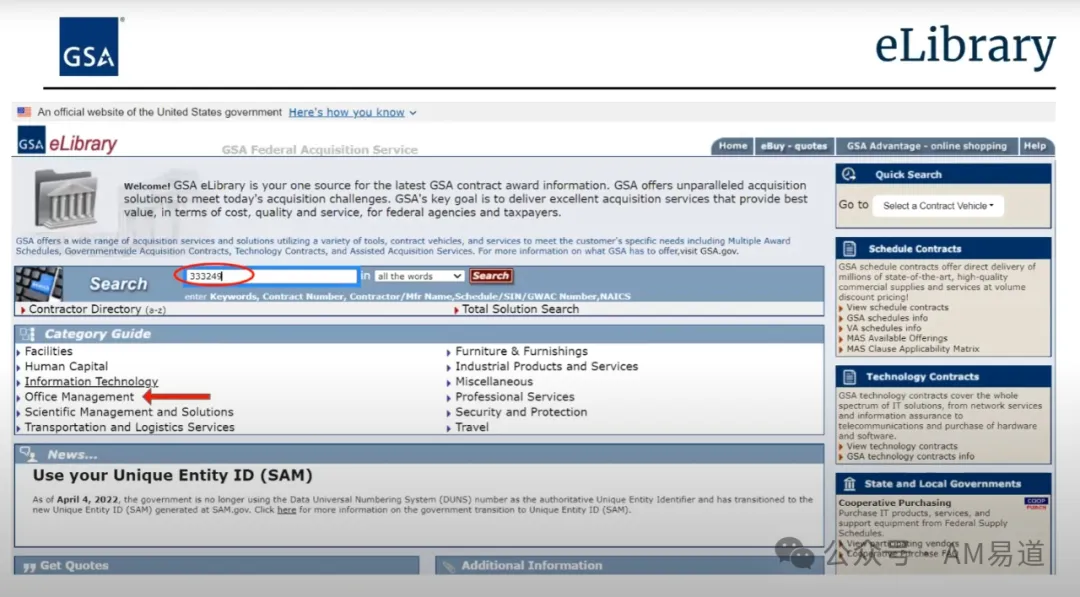Open VA schedules info link

(884, 328)
